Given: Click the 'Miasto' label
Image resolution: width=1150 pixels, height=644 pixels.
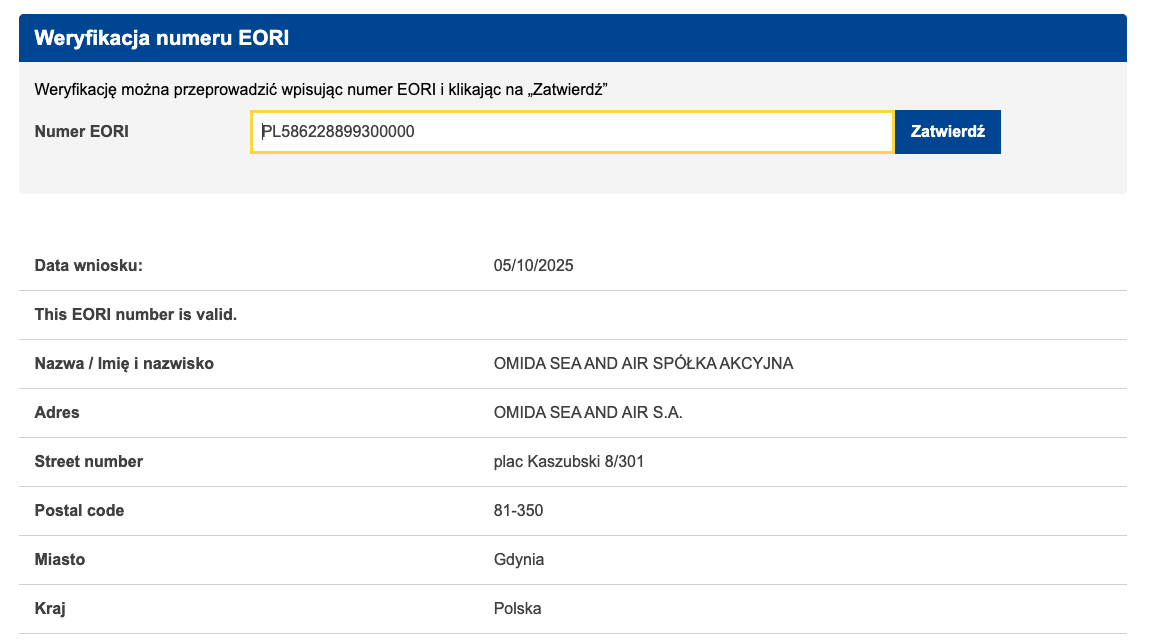Looking at the screenshot, I should [x=59, y=560].
